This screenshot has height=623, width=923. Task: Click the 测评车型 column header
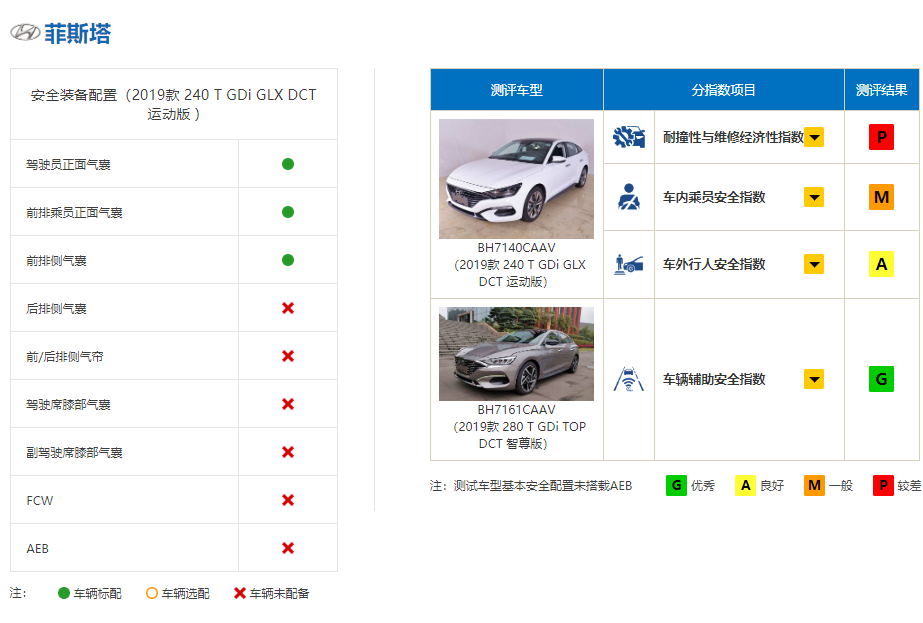click(517, 90)
